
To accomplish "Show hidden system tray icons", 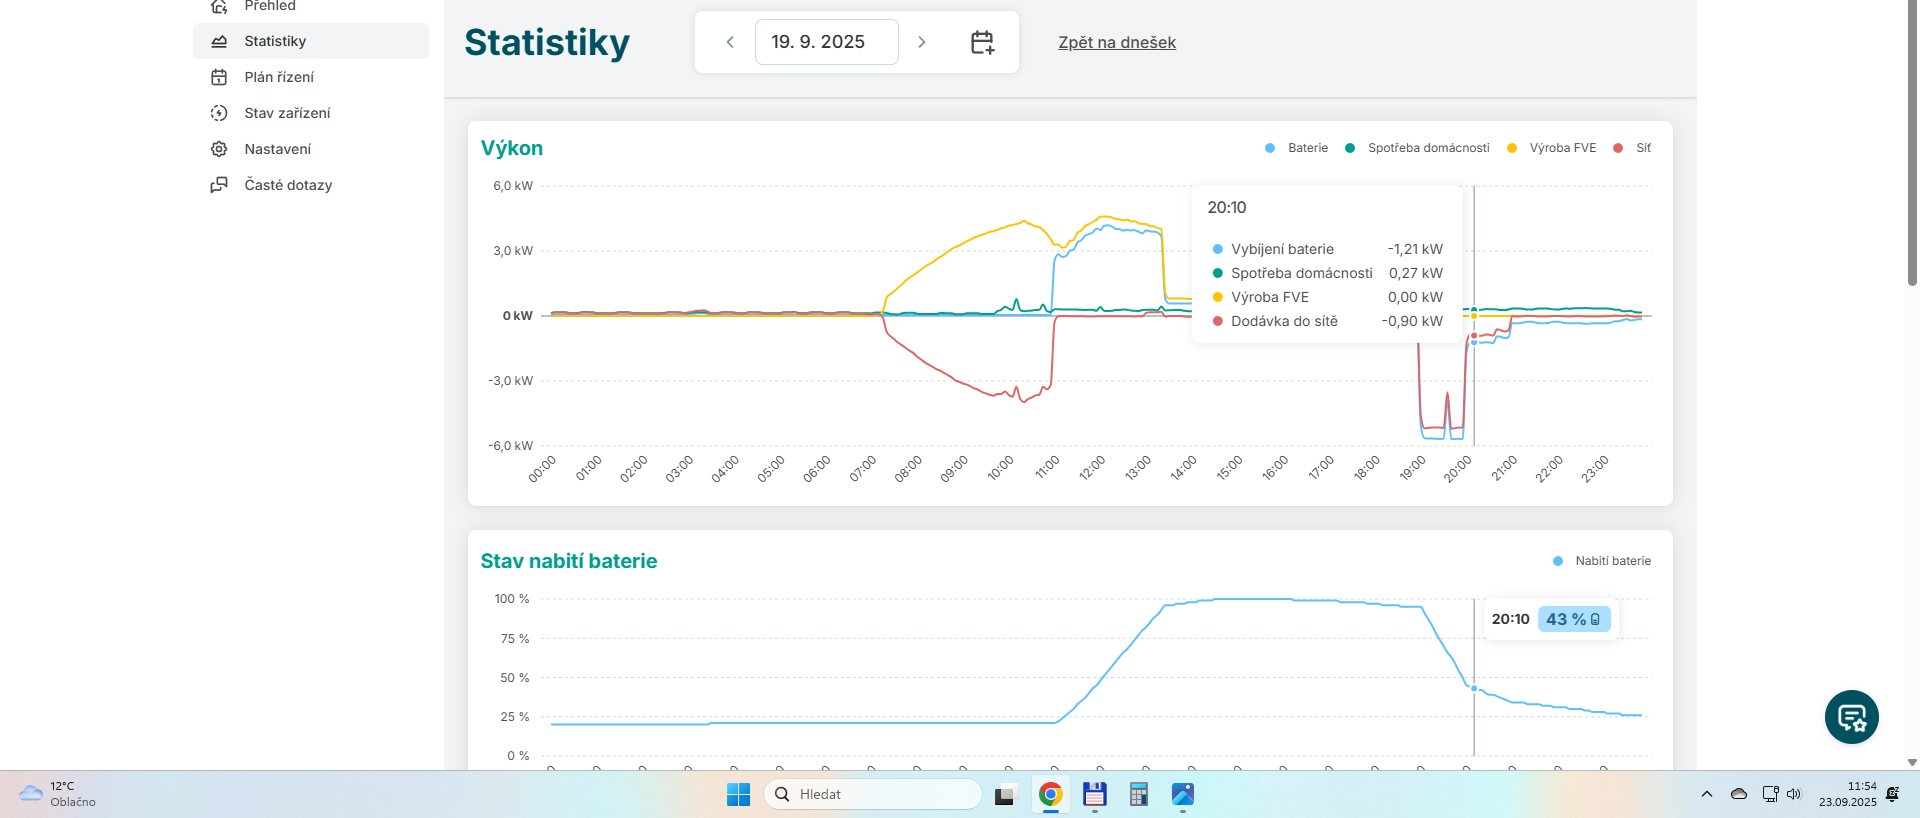I will point(1707,794).
